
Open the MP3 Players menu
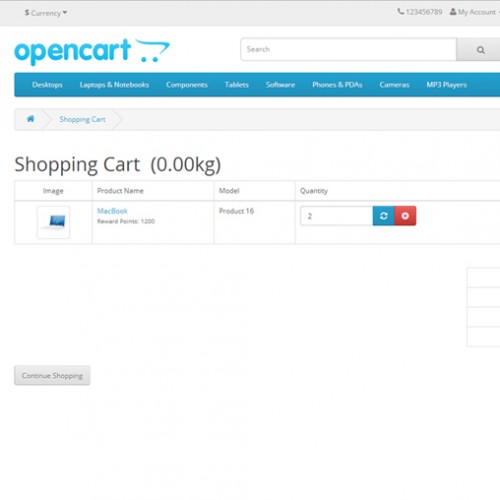(x=447, y=85)
